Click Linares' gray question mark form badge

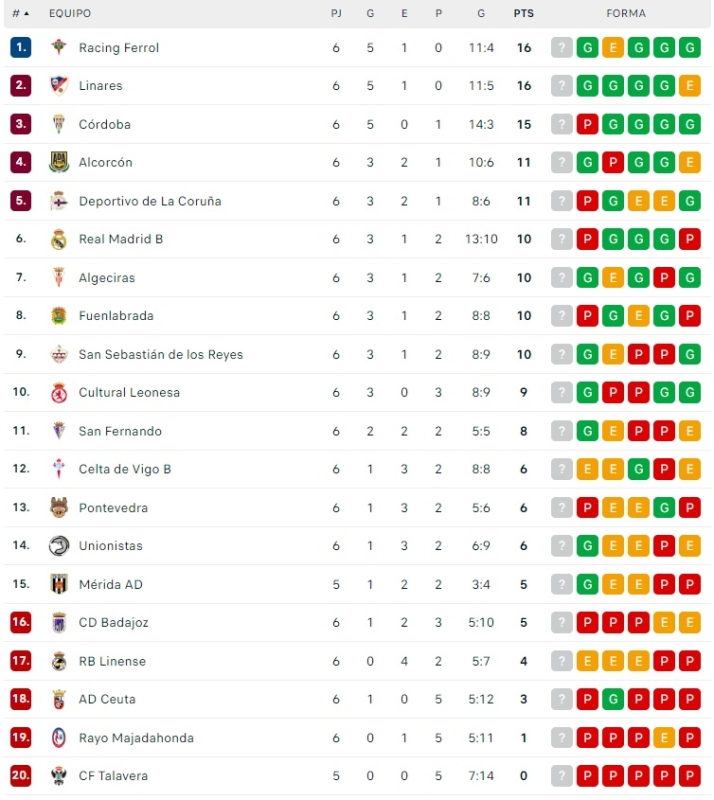point(562,86)
